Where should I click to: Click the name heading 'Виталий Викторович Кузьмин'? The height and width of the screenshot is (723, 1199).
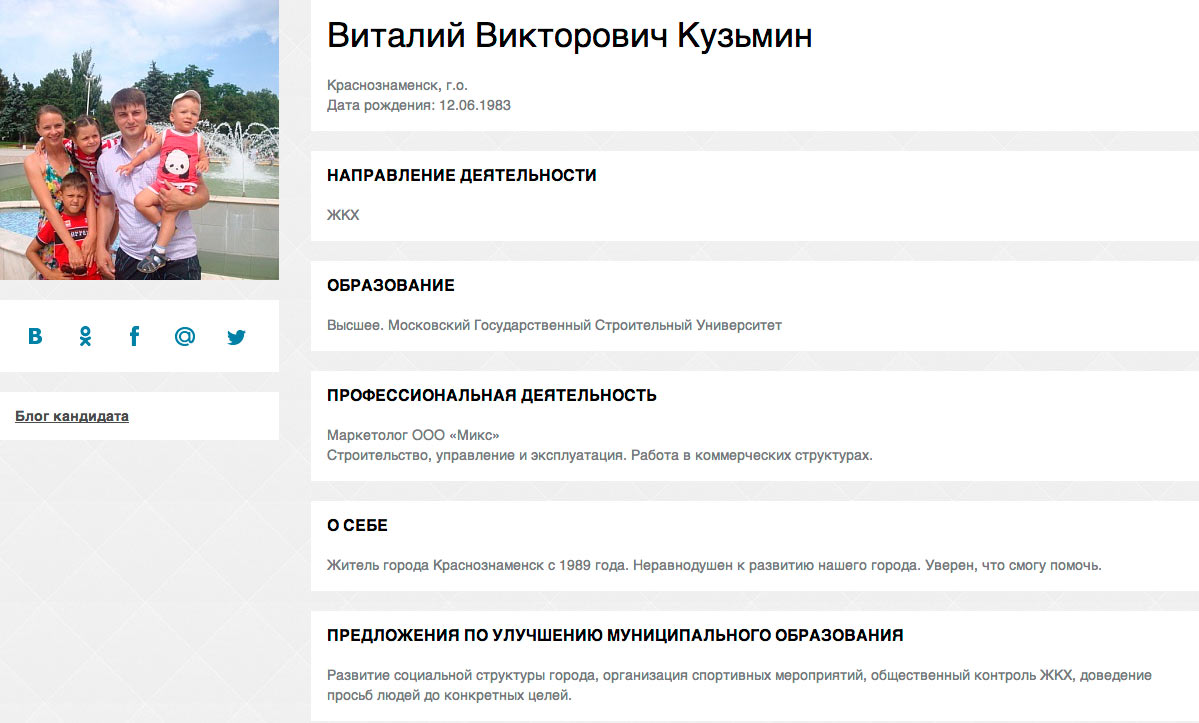click(x=570, y=36)
